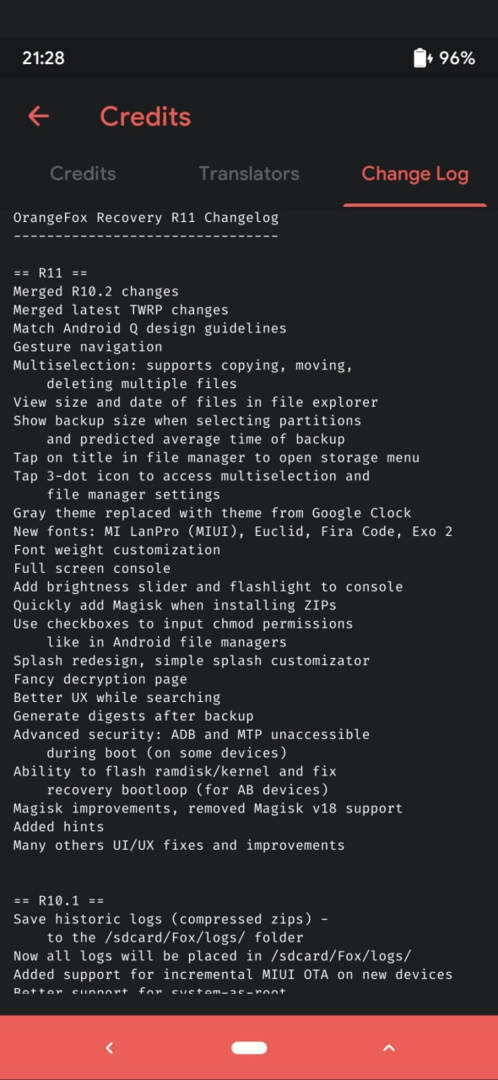Select the Change Log tab
Screen dimensions: 498x1080
point(415,174)
